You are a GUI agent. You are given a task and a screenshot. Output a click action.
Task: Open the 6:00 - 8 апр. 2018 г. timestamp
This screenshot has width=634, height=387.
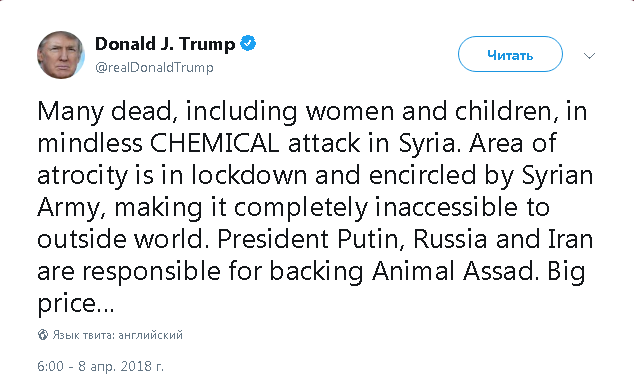tap(100, 366)
